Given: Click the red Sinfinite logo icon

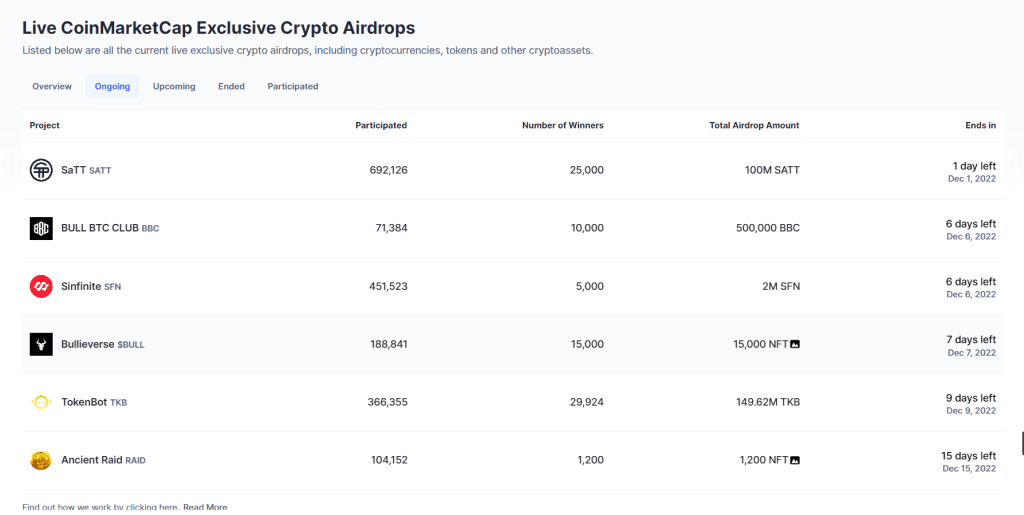Looking at the screenshot, I should pyautogui.click(x=41, y=287).
